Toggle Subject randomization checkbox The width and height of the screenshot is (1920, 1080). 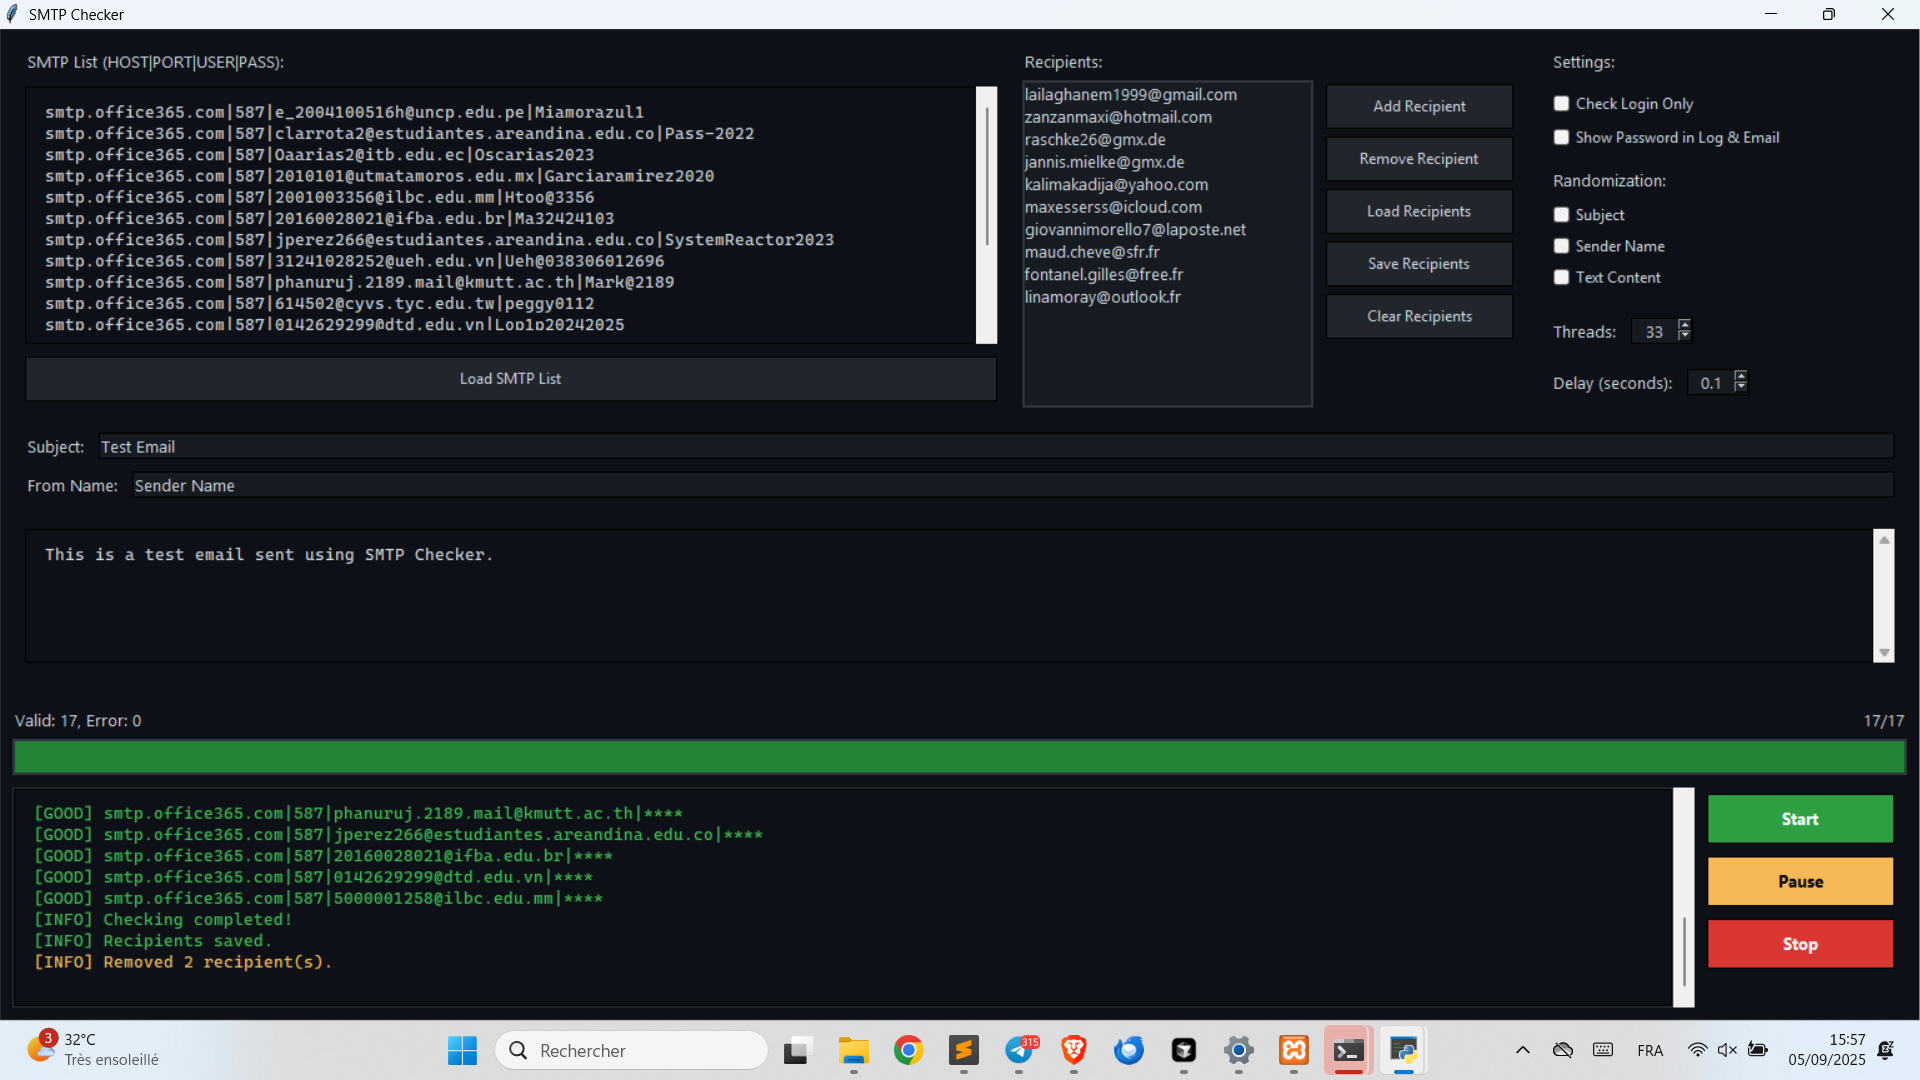click(1561, 215)
